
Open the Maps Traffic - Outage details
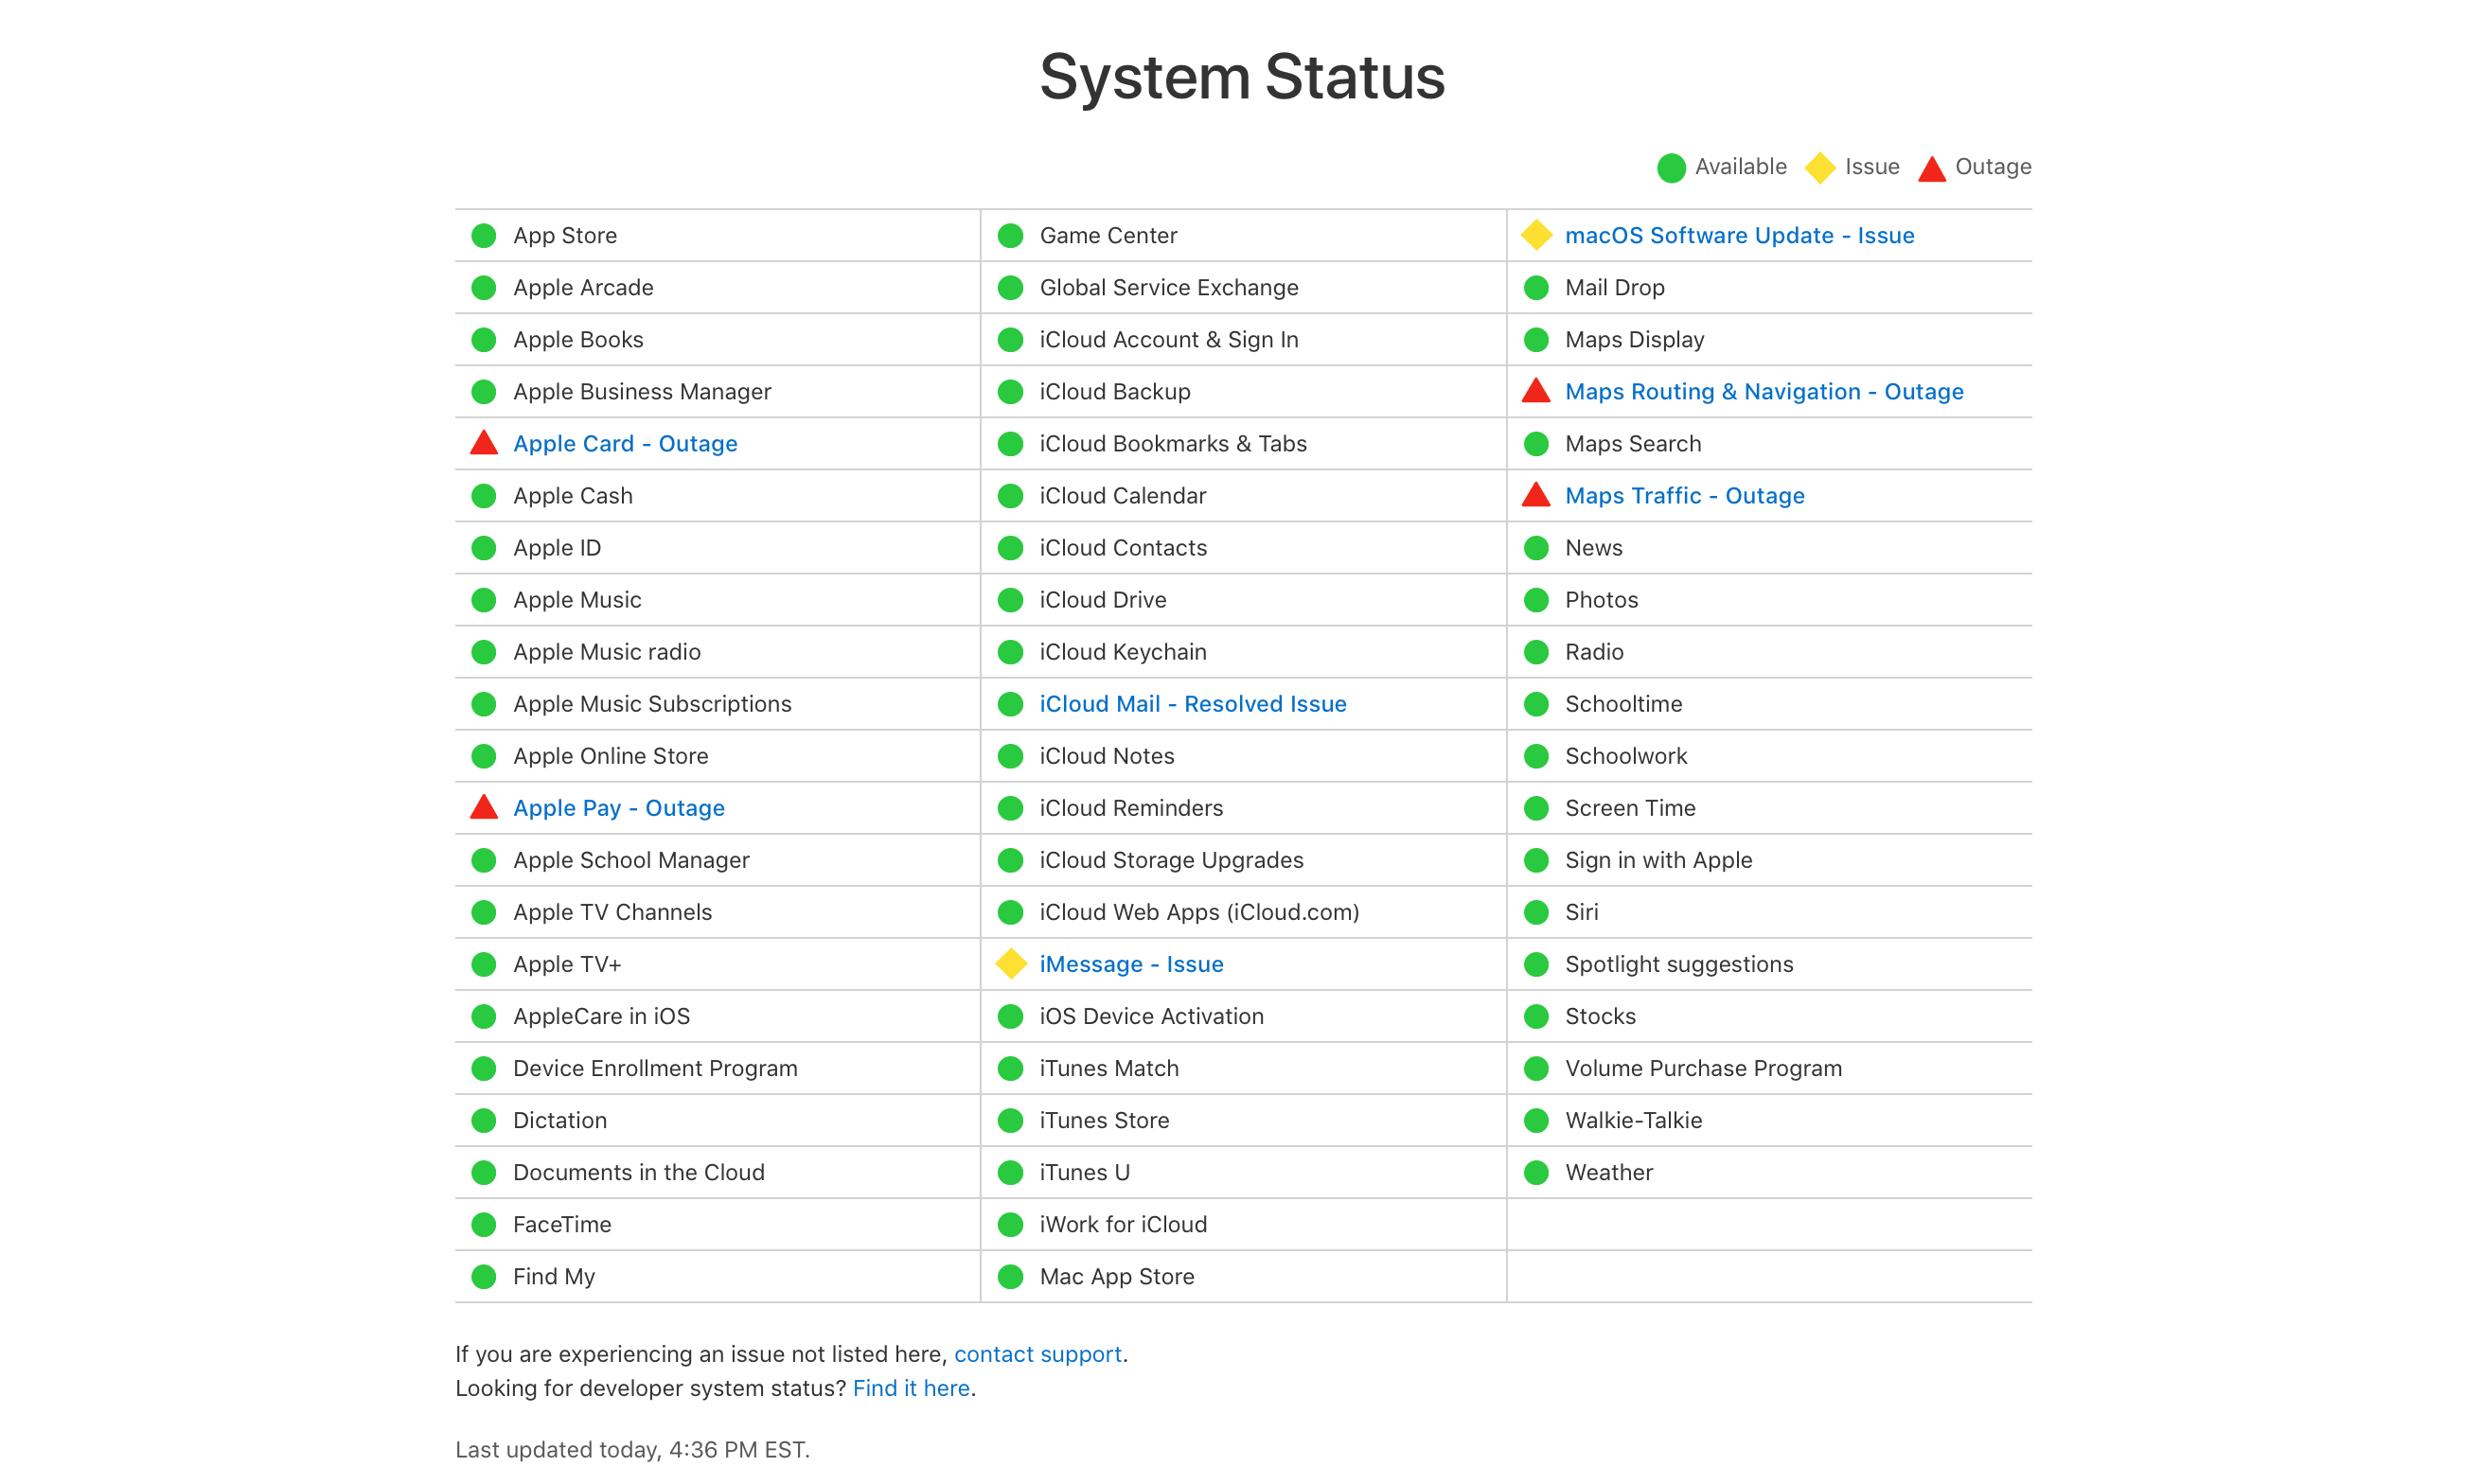(1684, 495)
